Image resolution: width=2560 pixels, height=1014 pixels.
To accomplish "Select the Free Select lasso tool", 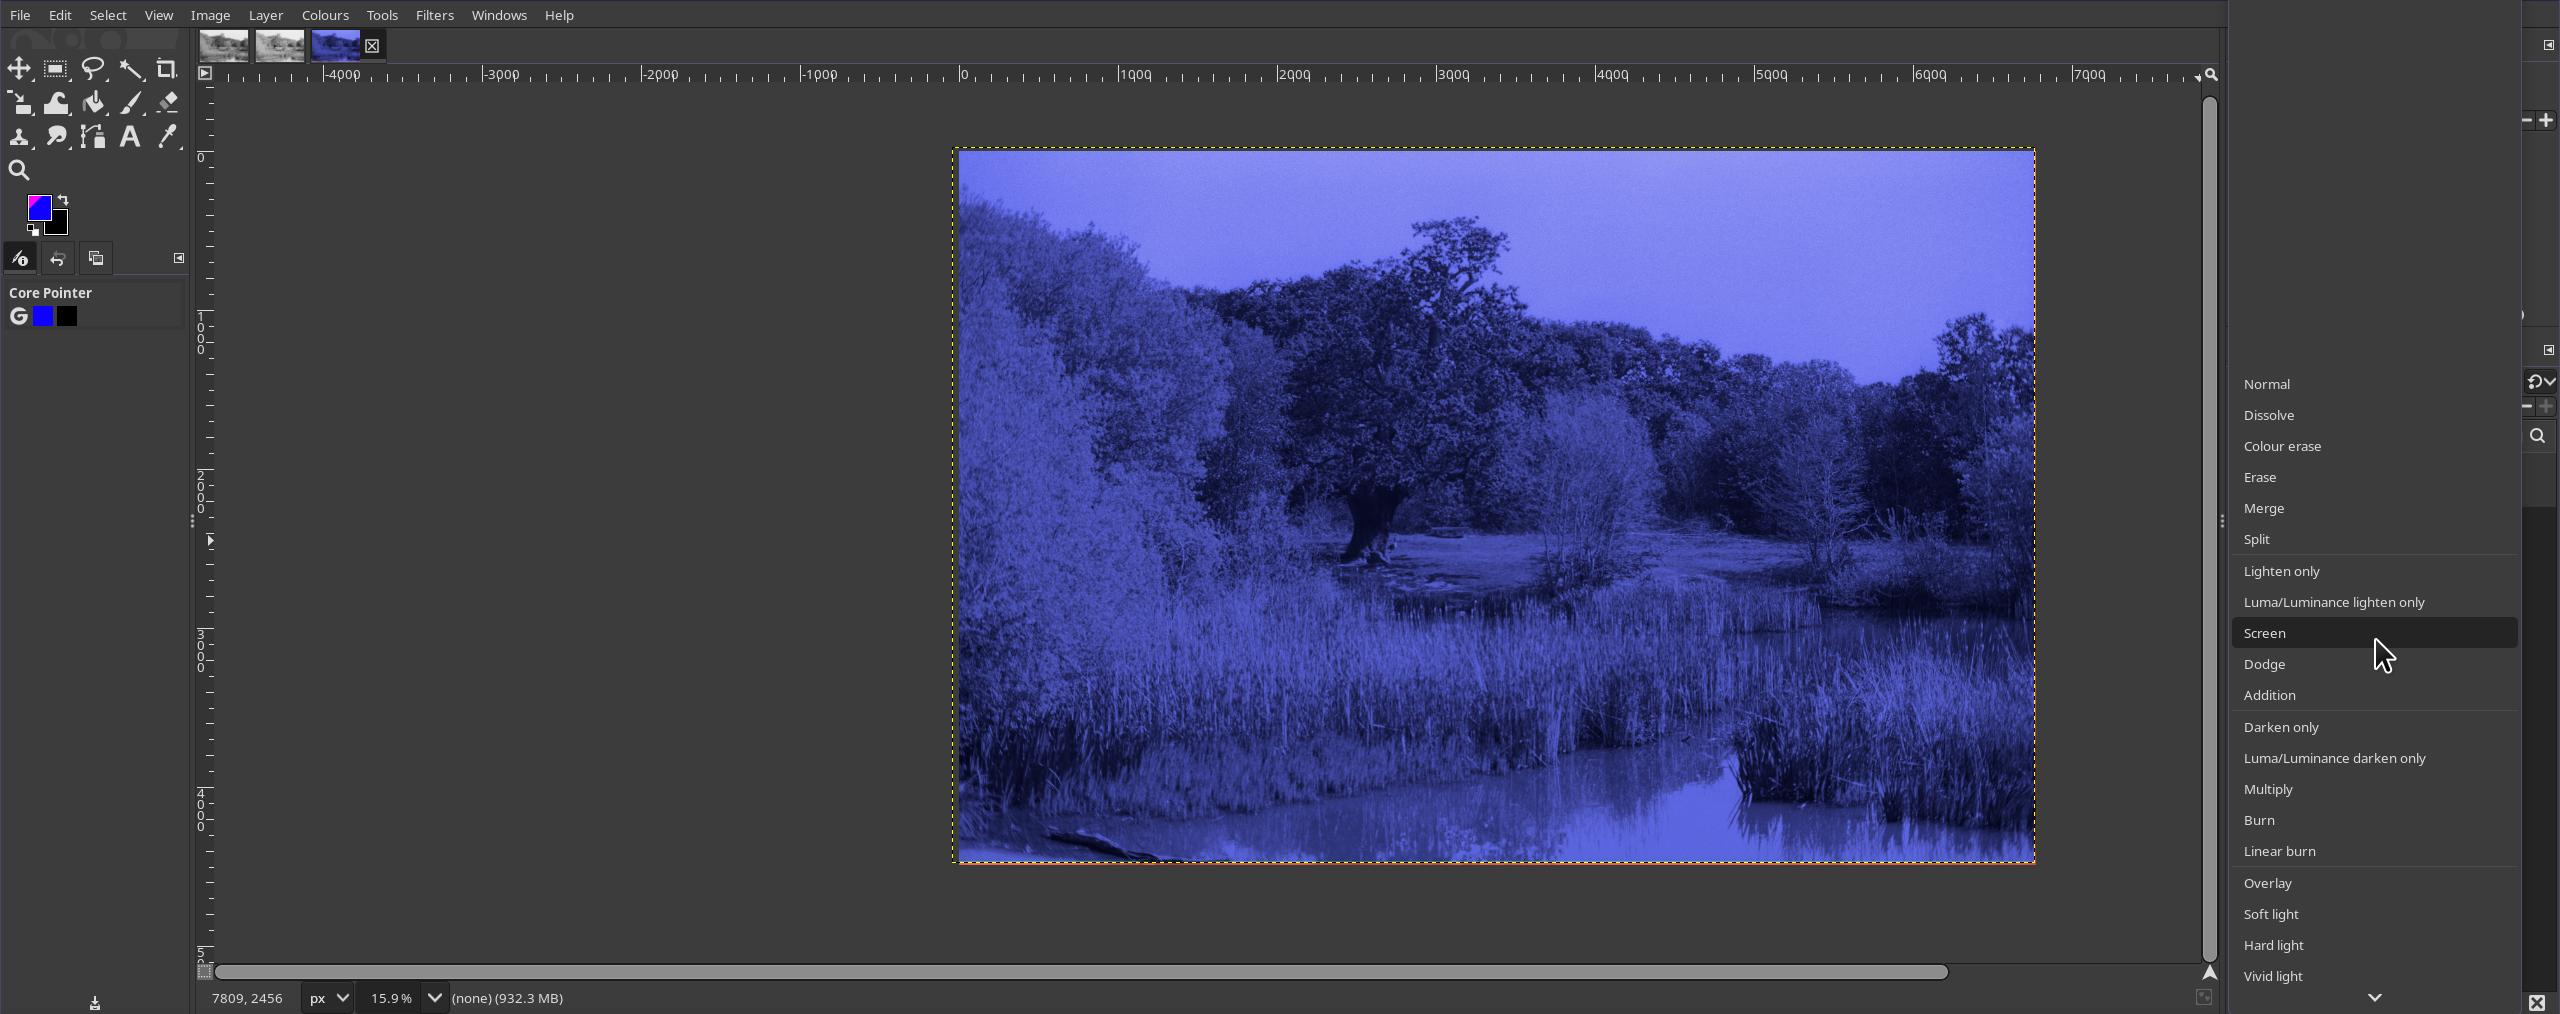I will pos(93,69).
